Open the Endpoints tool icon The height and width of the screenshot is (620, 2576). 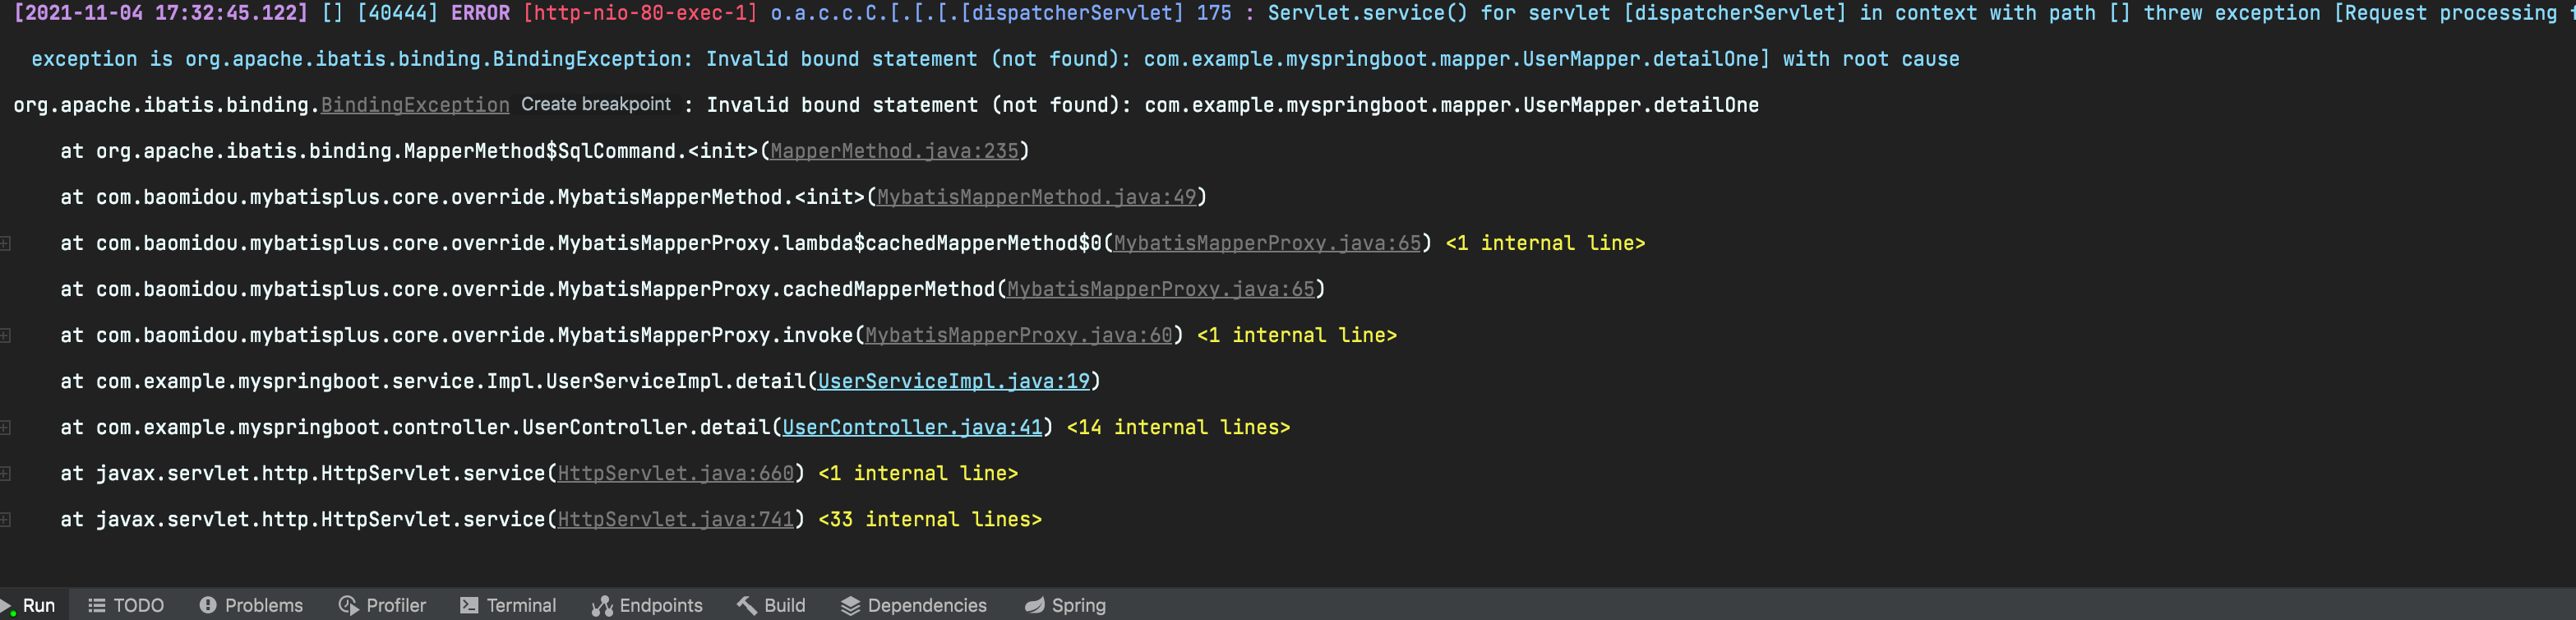click(x=602, y=606)
